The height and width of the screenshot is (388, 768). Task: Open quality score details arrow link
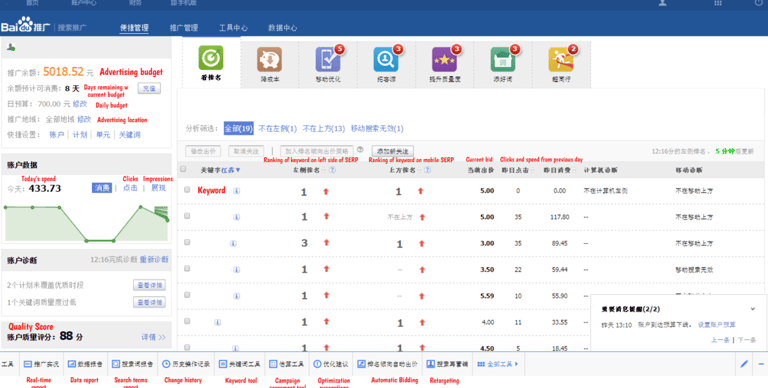(153, 338)
